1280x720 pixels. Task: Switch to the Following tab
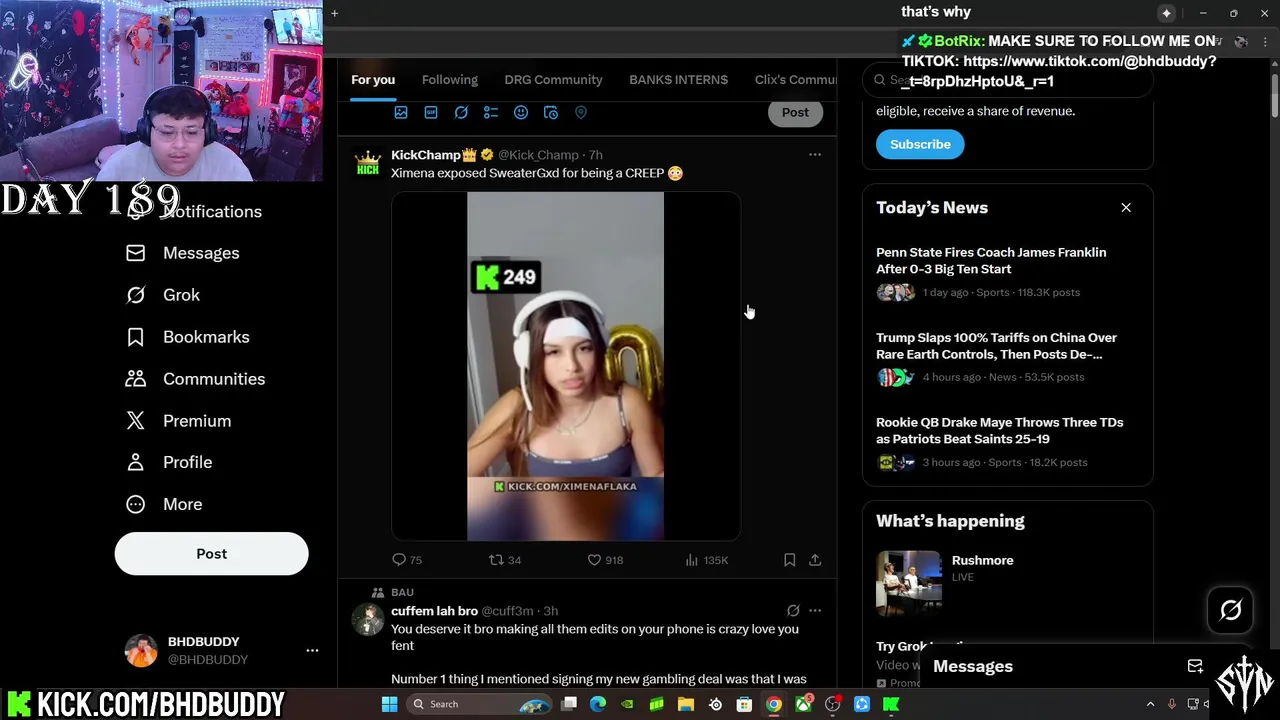click(x=449, y=80)
